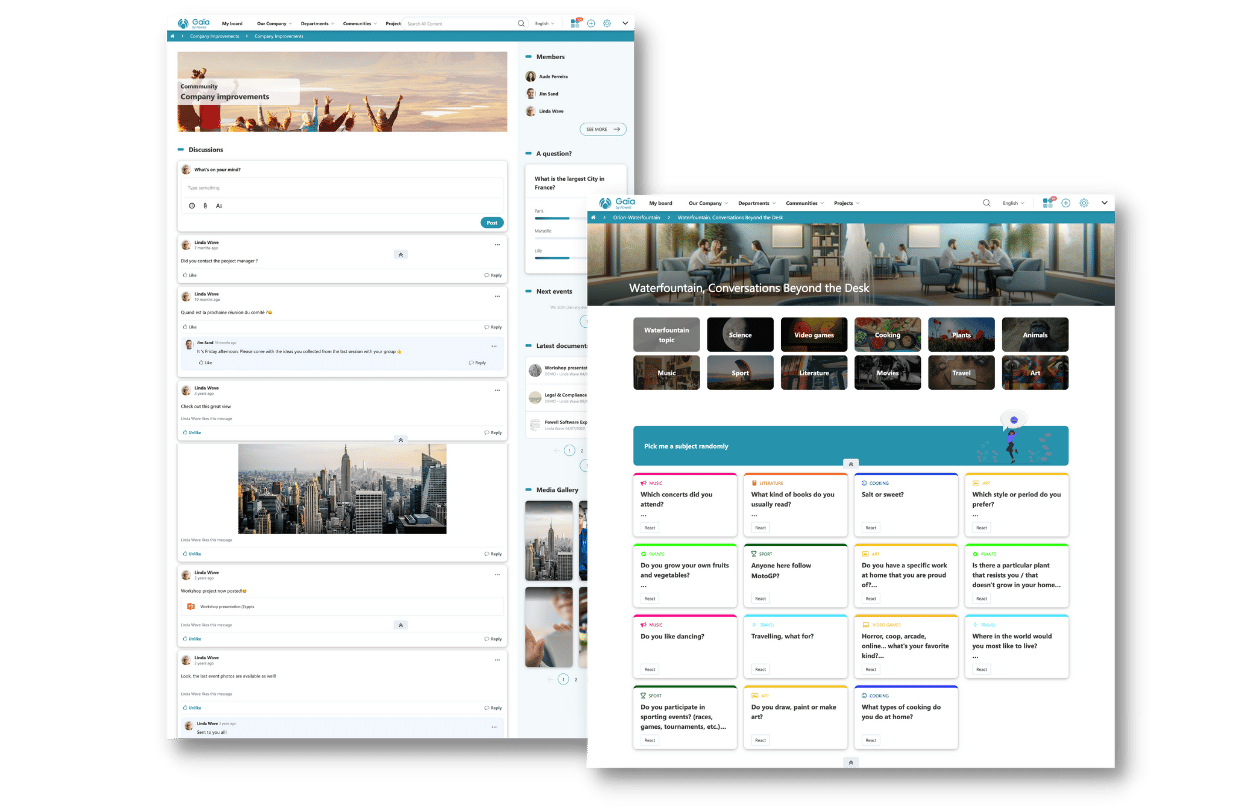Viewport: 1238px width, 810px height.
Task: Like Jim Sand's reply about Friday afternoon
Action: pyautogui.click(x=205, y=362)
